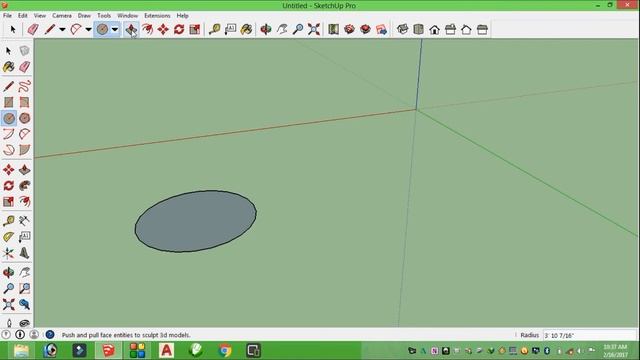The width and height of the screenshot is (640, 360).
Task: Select the 2 Point Arc tool in left palette
Action: coord(24,134)
